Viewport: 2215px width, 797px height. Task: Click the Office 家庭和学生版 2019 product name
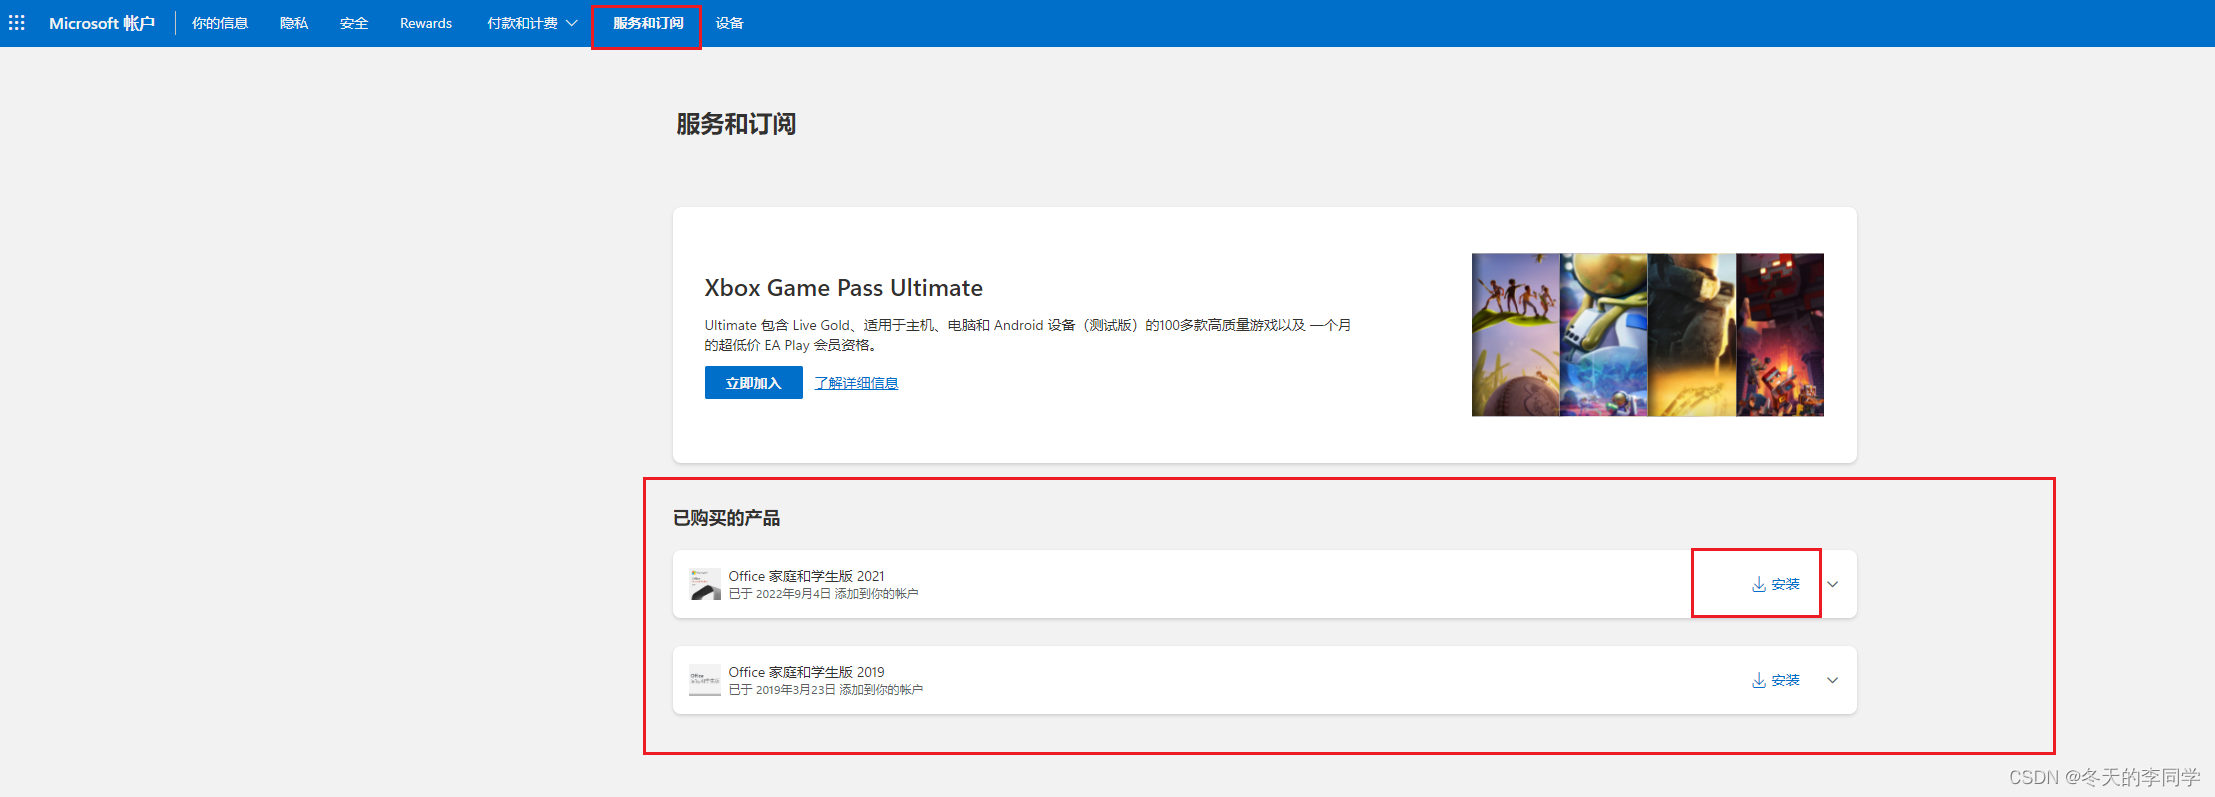[806, 672]
